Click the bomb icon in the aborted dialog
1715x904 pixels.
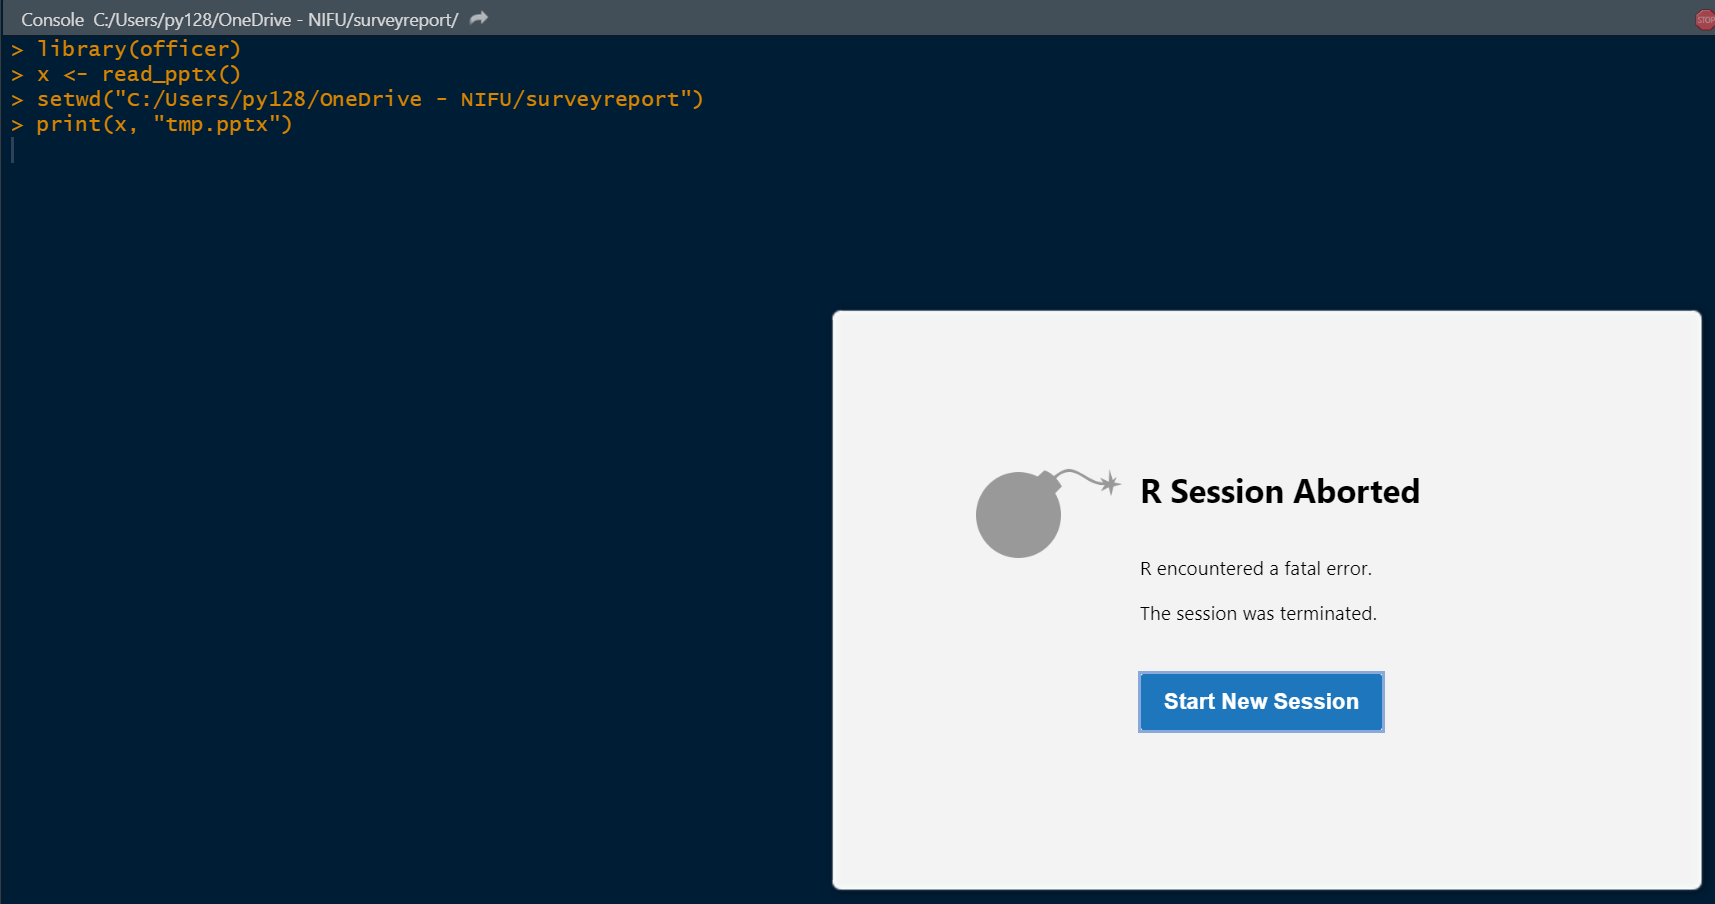pos(1019,513)
